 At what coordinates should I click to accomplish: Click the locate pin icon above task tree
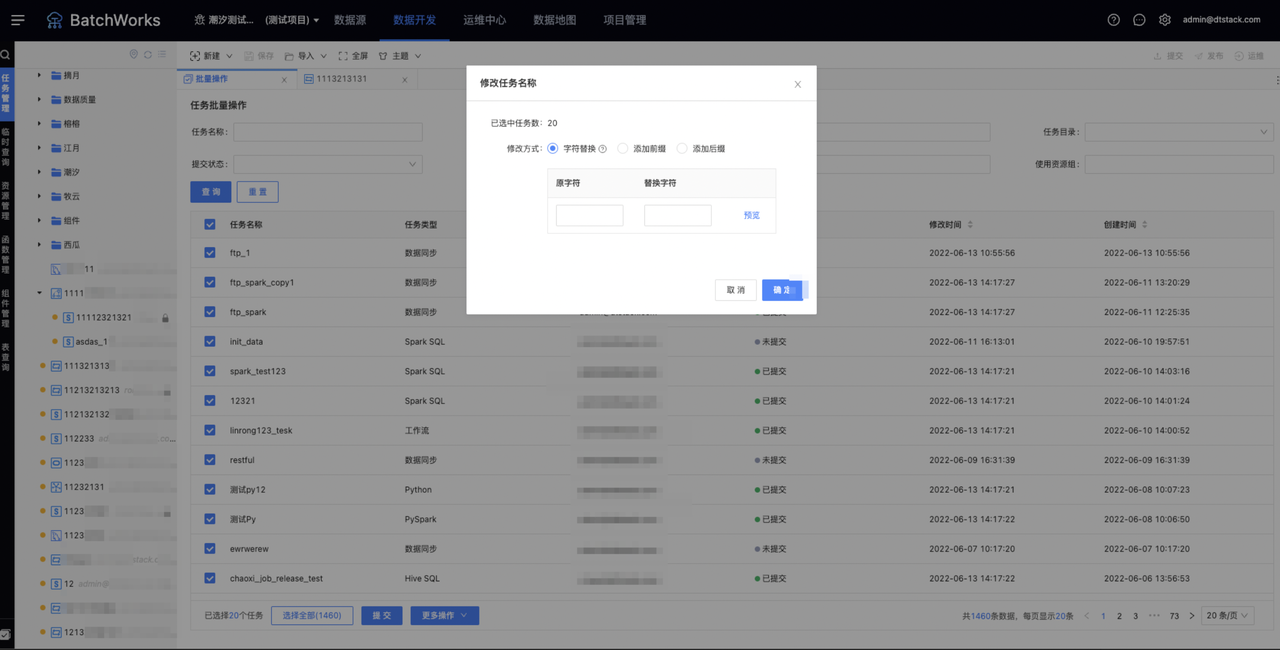click(x=134, y=55)
